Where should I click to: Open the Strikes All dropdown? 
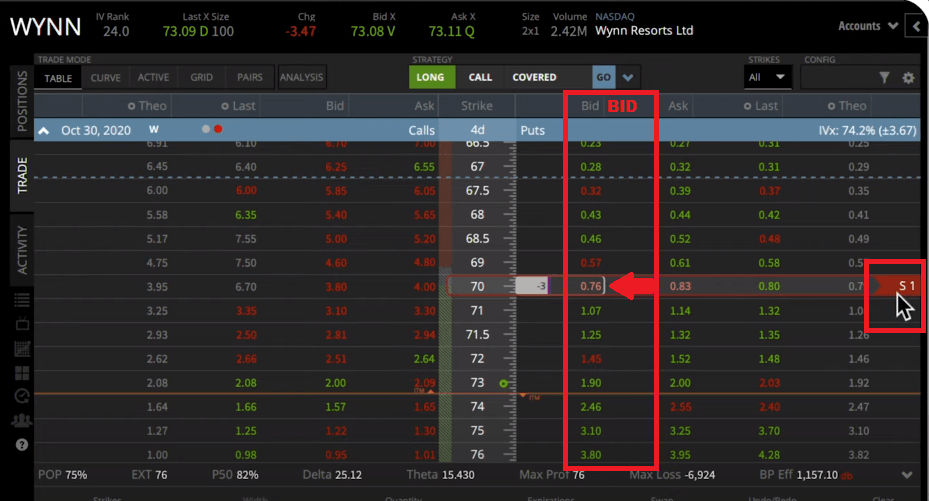[x=768, y=77]
